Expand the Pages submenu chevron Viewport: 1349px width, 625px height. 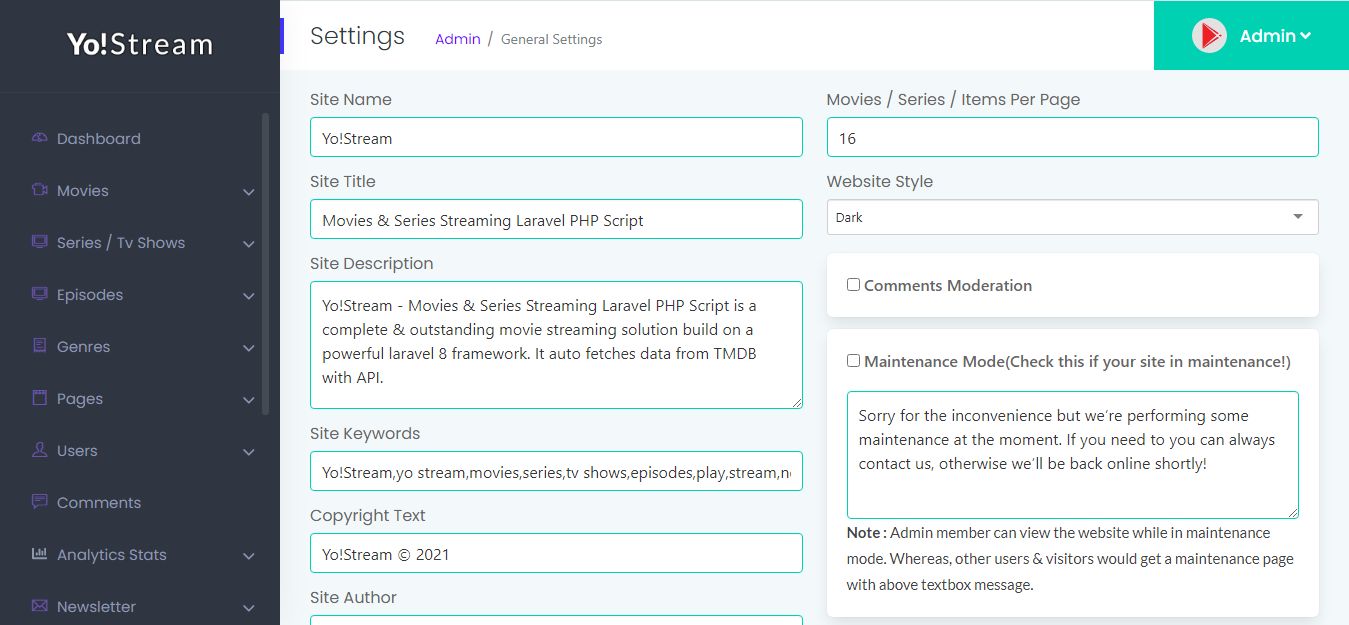tap(248, 400)
